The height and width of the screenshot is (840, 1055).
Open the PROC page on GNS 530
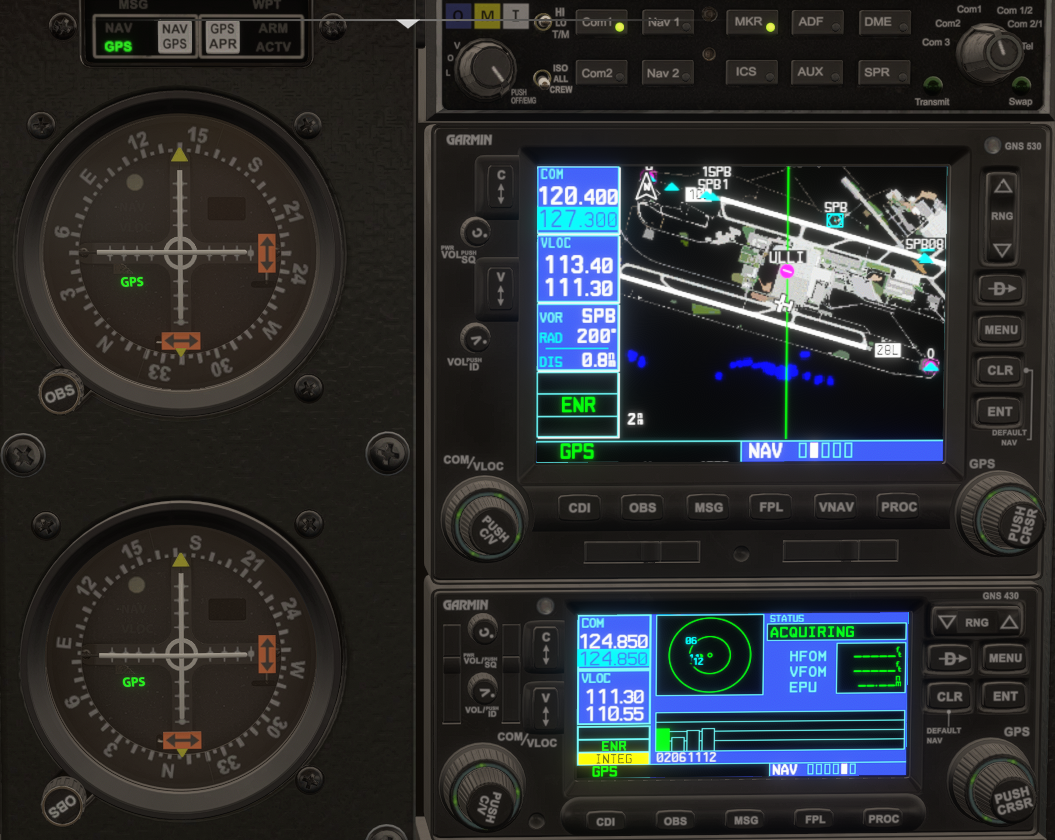tap(898, 507)
